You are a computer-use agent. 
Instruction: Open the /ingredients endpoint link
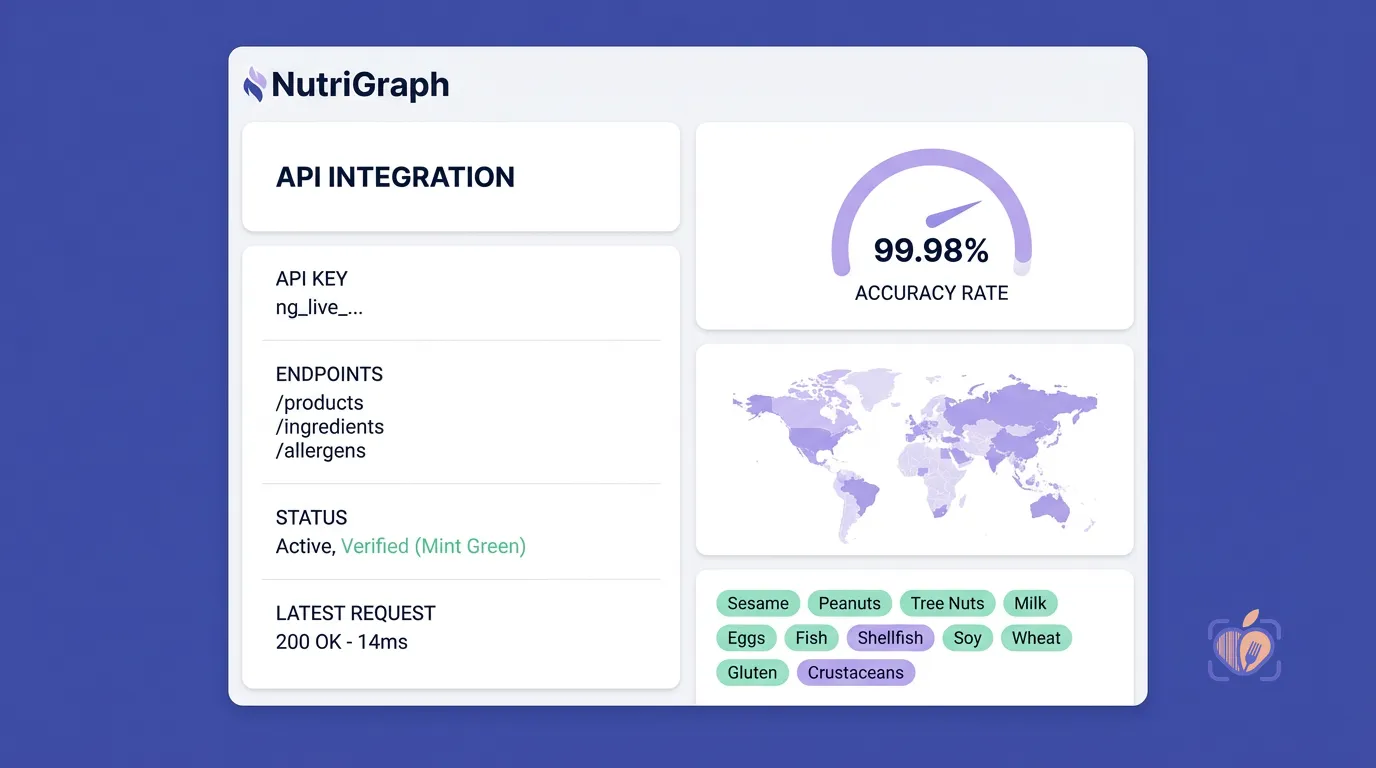click(330, 427)
